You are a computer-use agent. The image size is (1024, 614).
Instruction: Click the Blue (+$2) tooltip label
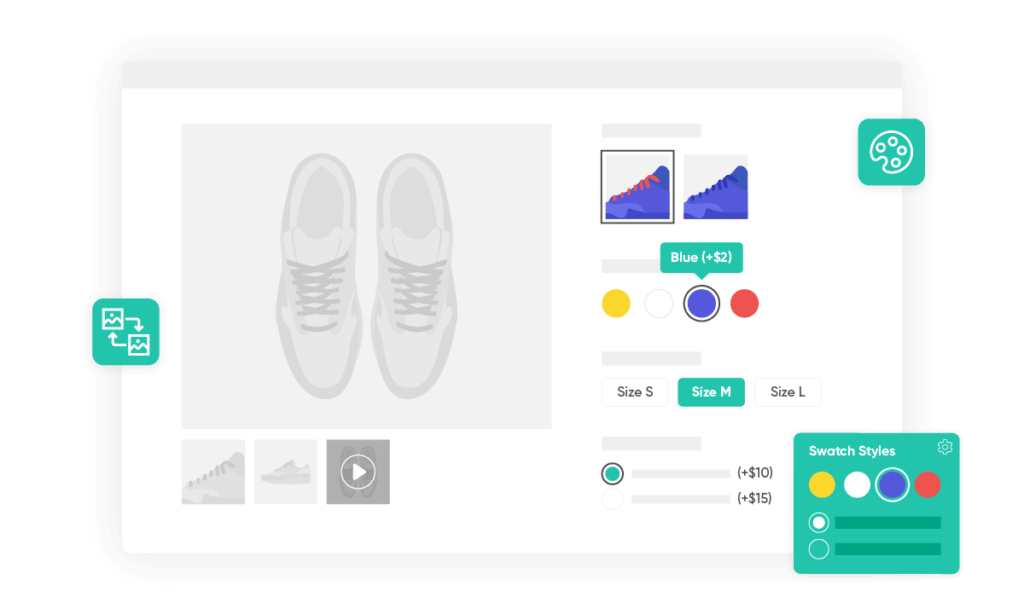(701, 257)
